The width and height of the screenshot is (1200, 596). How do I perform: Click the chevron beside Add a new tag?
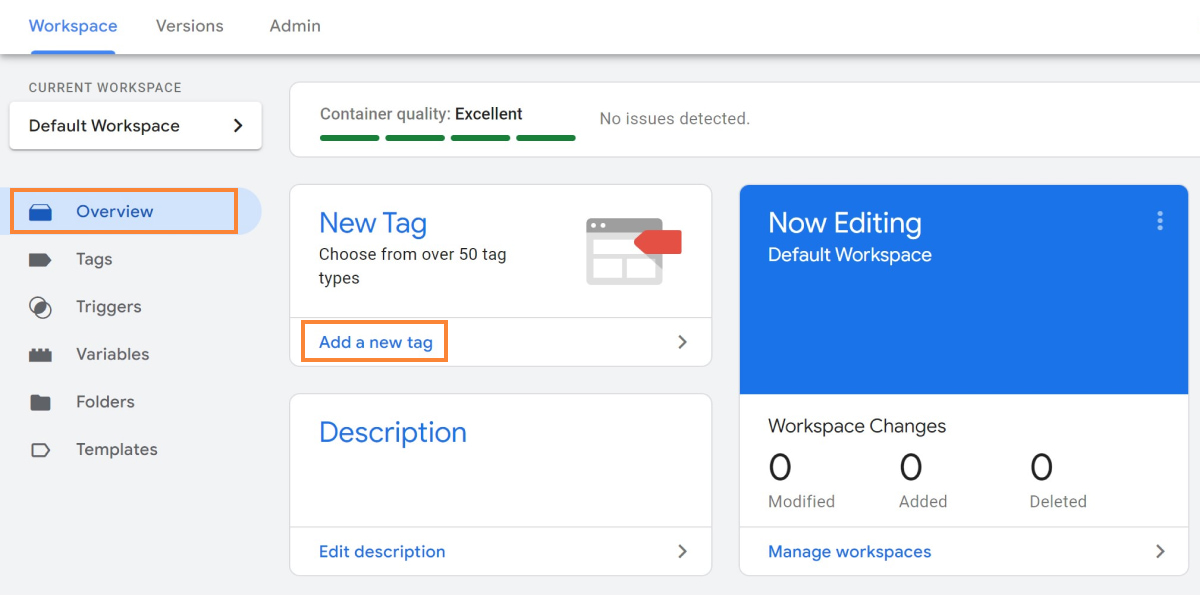(682, 342)
